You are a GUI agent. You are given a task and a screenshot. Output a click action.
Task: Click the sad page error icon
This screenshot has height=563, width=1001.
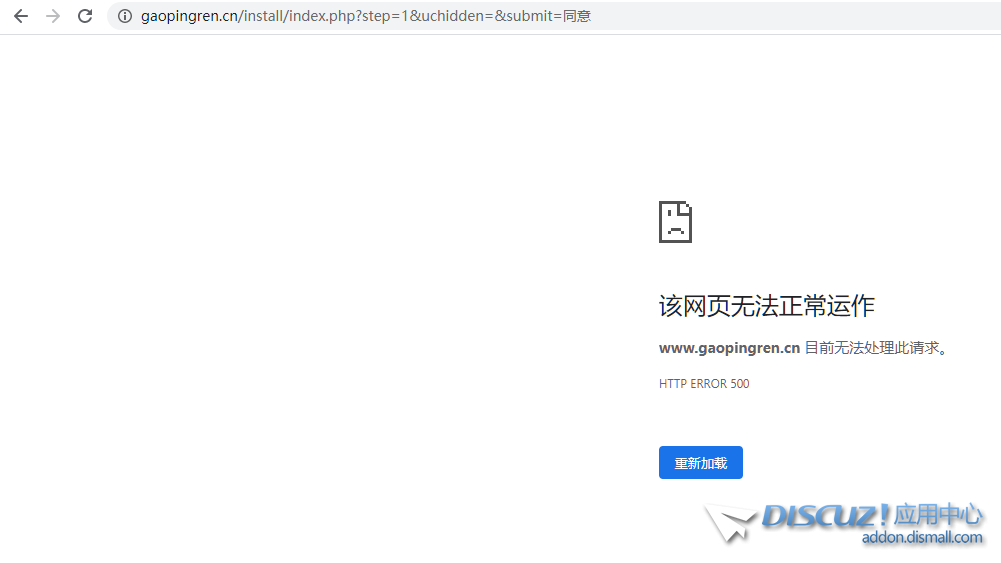675,222
